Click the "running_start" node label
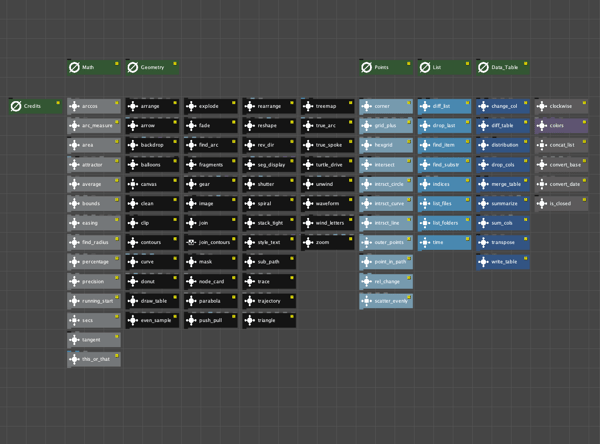This screenshot has height=444, width=600. tap(98, 301)
